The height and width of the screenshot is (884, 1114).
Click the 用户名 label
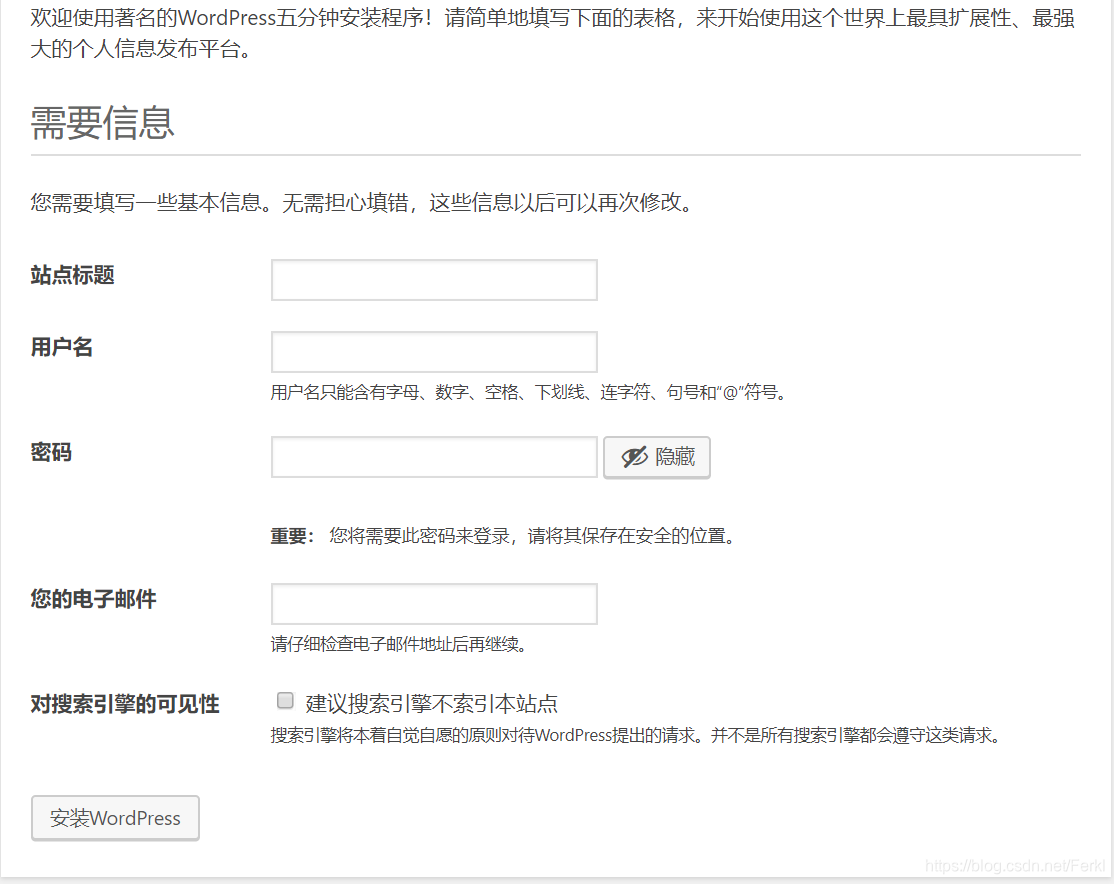tap(62, 347)
